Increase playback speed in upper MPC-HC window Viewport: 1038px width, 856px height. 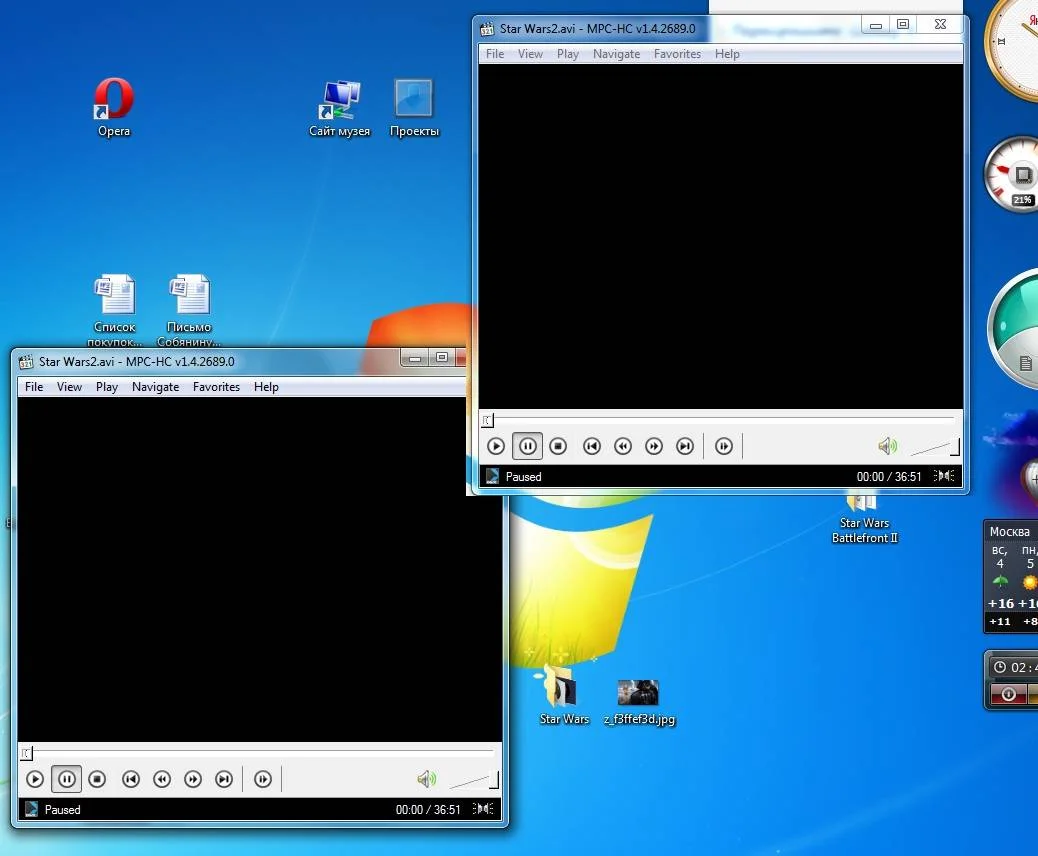tap(654, 446)
